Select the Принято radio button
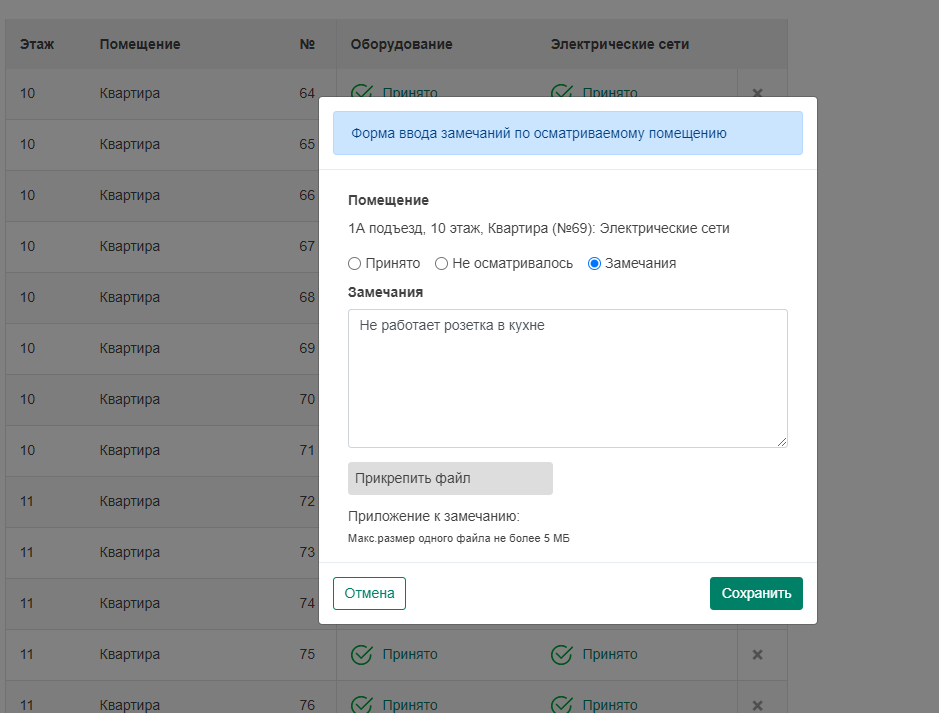Screen dimensions: 939x713 pyautogui.click(x=354, y=264)
